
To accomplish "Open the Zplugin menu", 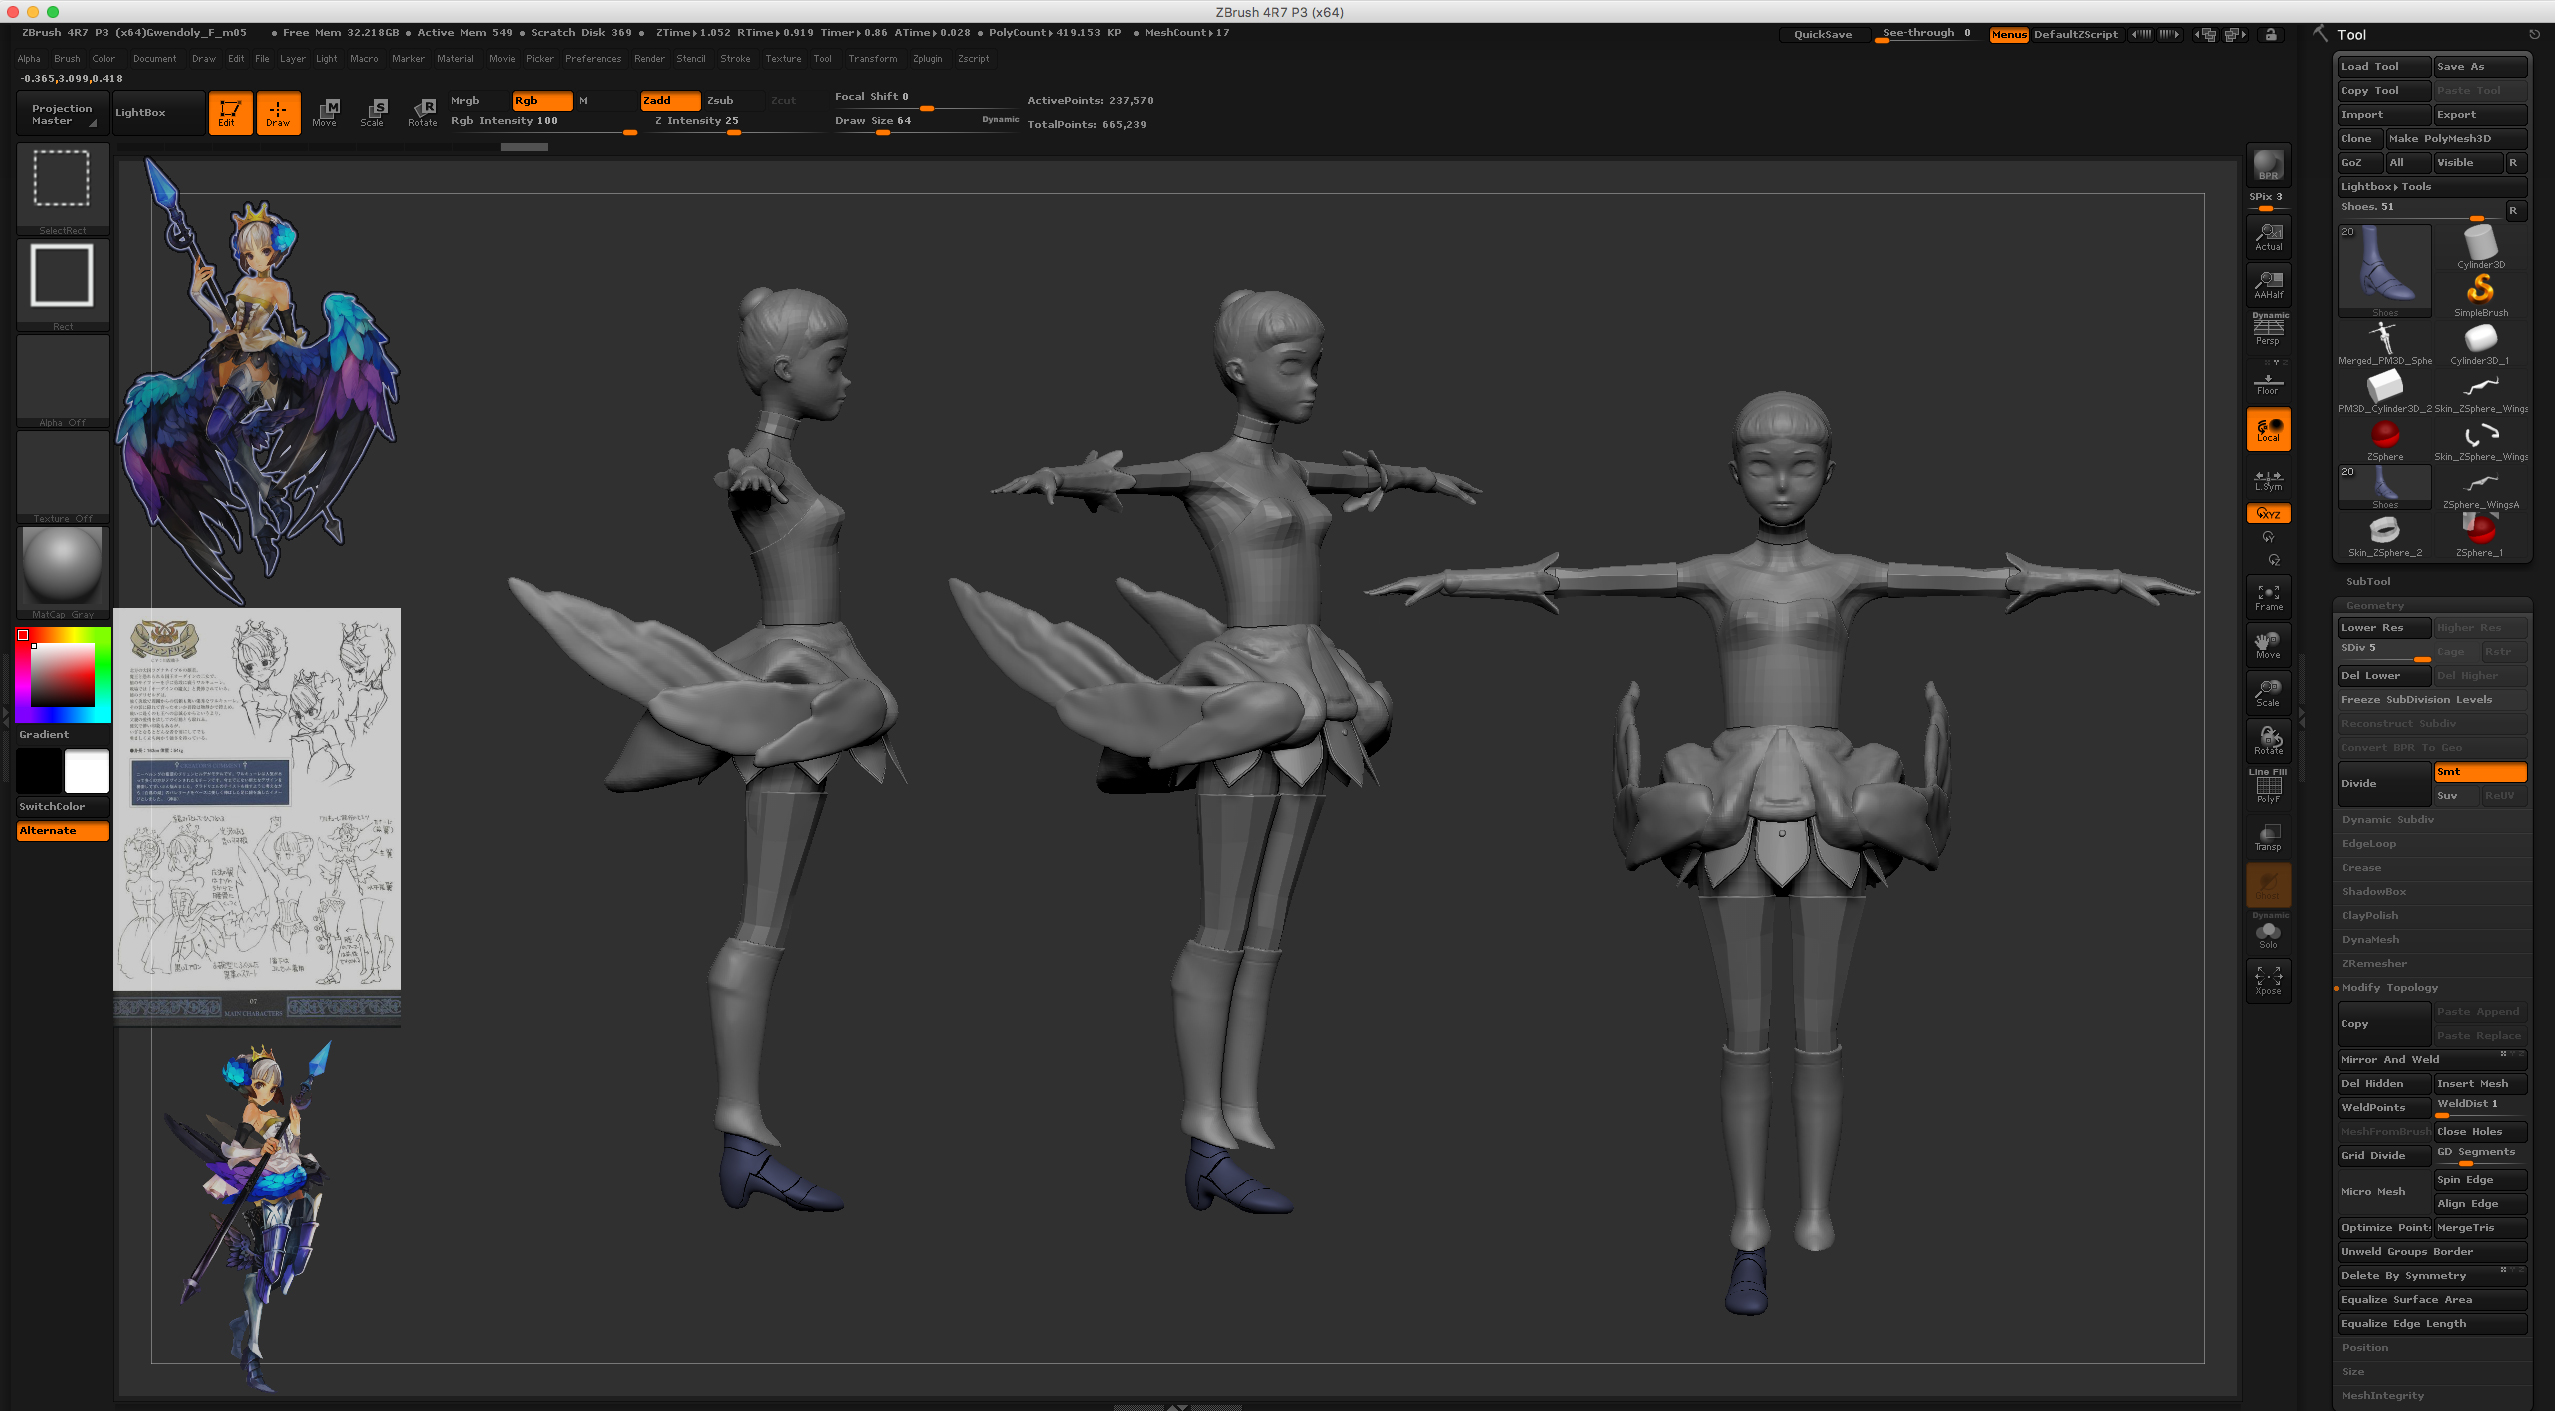I will point(927,59).
